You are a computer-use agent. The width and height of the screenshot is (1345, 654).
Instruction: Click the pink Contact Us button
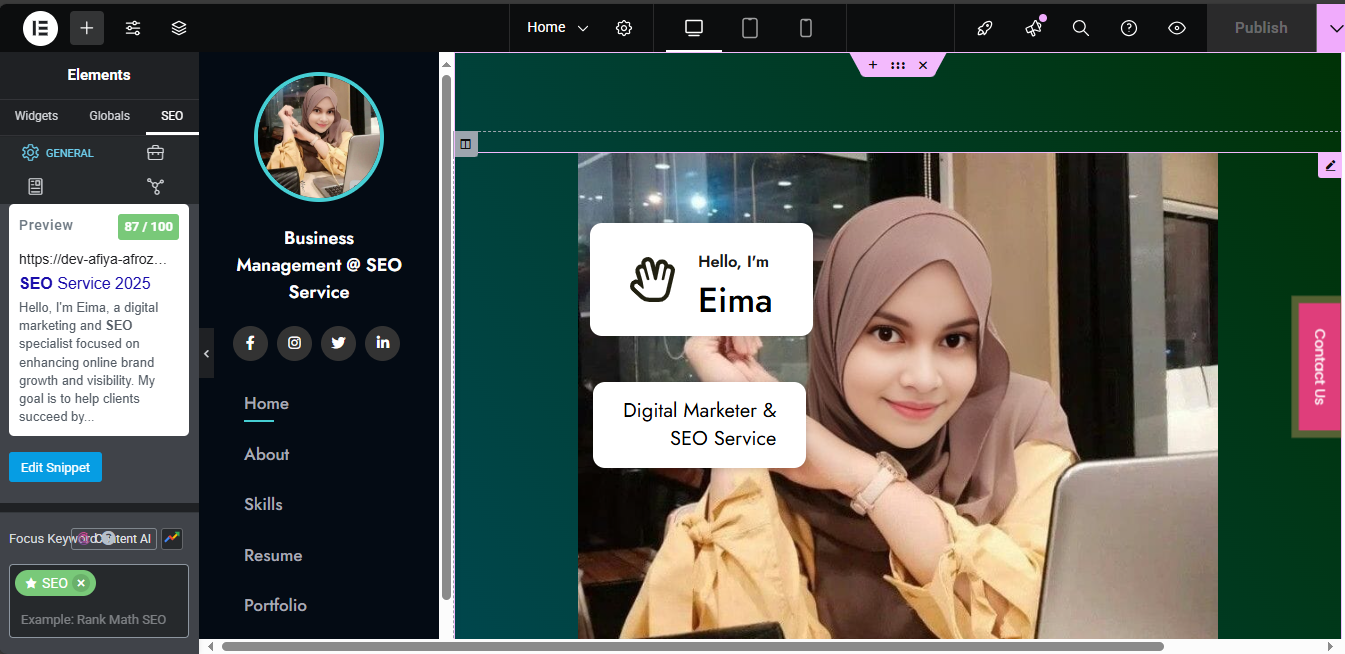[x=1319, y=366]
